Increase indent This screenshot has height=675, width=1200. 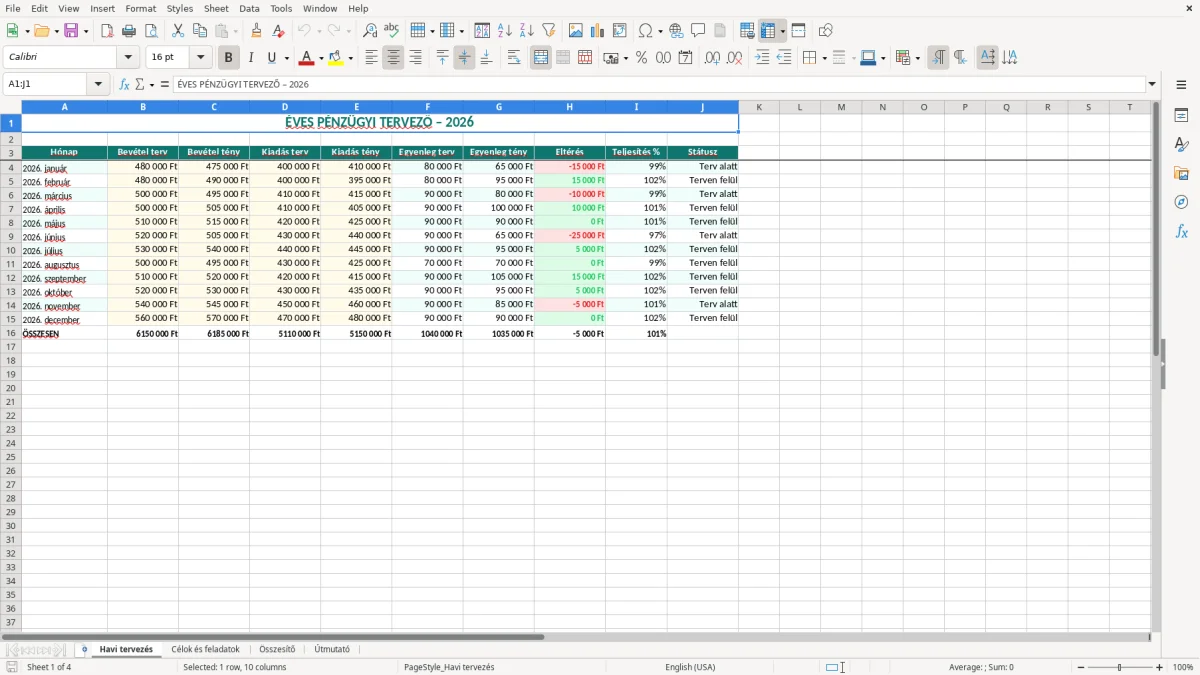tap(762, 58)
